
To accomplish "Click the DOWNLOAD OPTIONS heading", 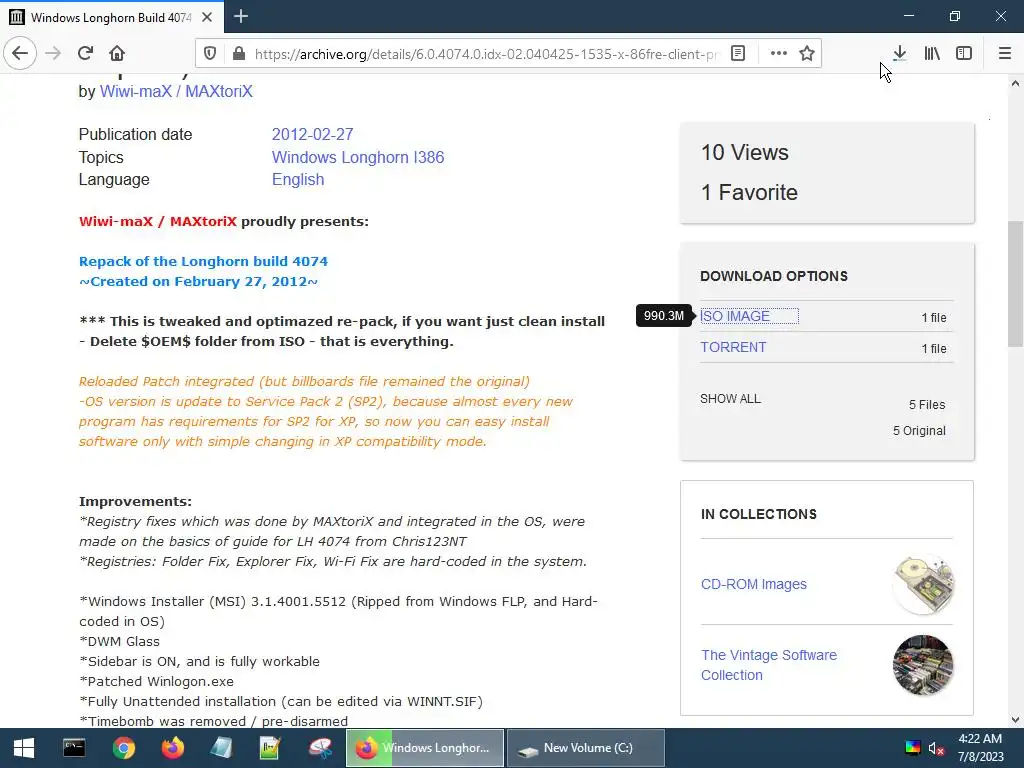I will (774, 276).
